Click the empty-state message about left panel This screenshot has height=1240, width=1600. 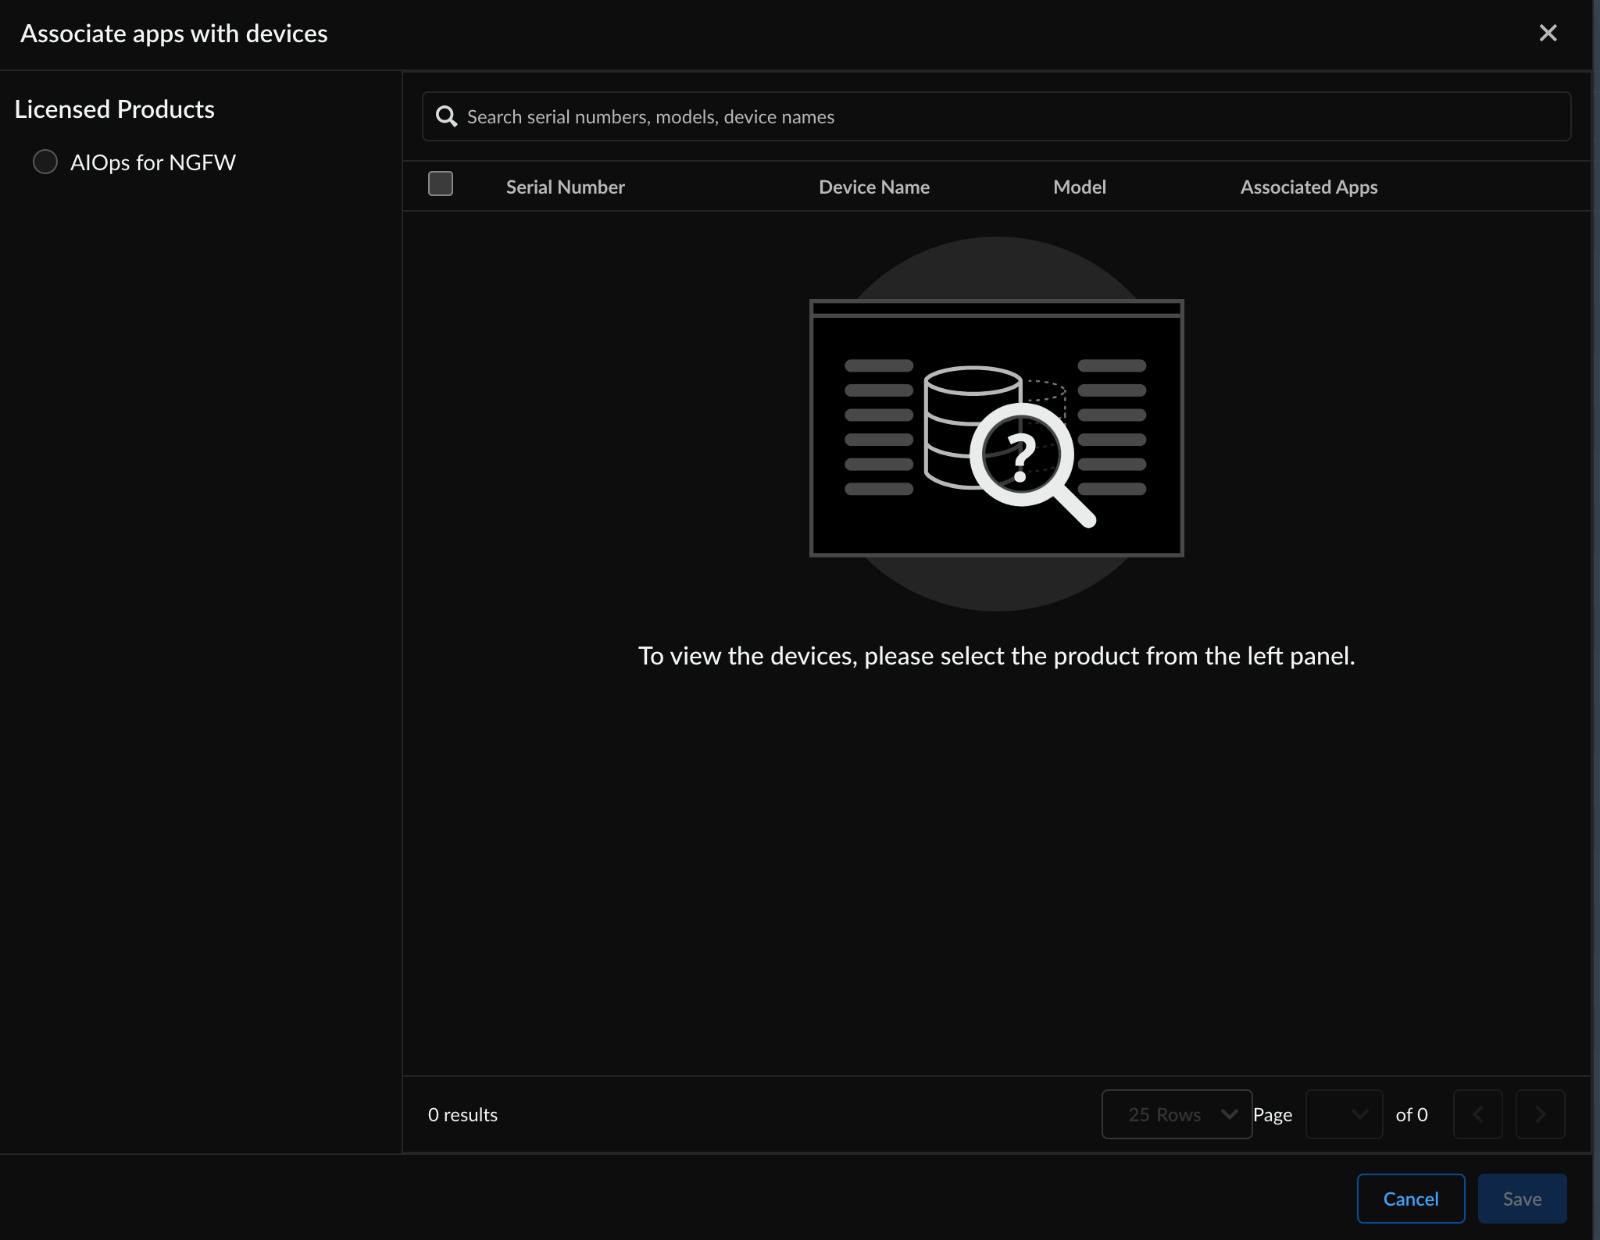click(996, 656)
